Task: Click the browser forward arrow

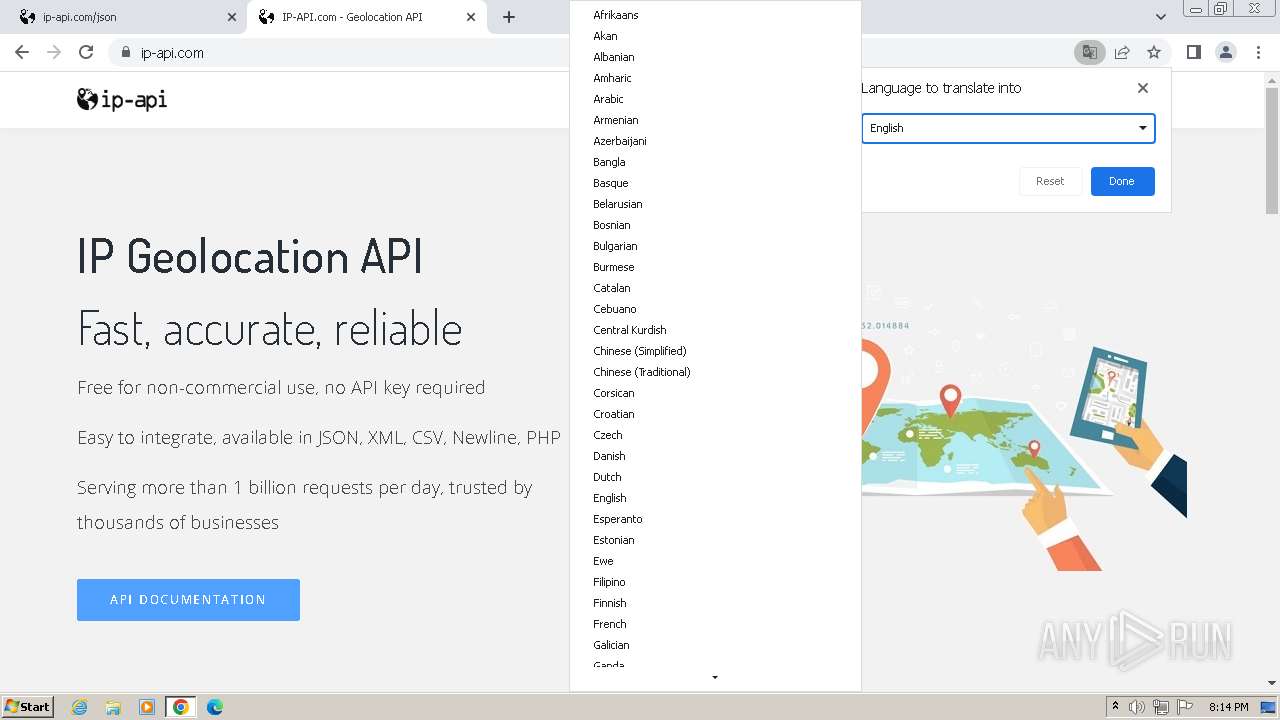Action: 54,53
